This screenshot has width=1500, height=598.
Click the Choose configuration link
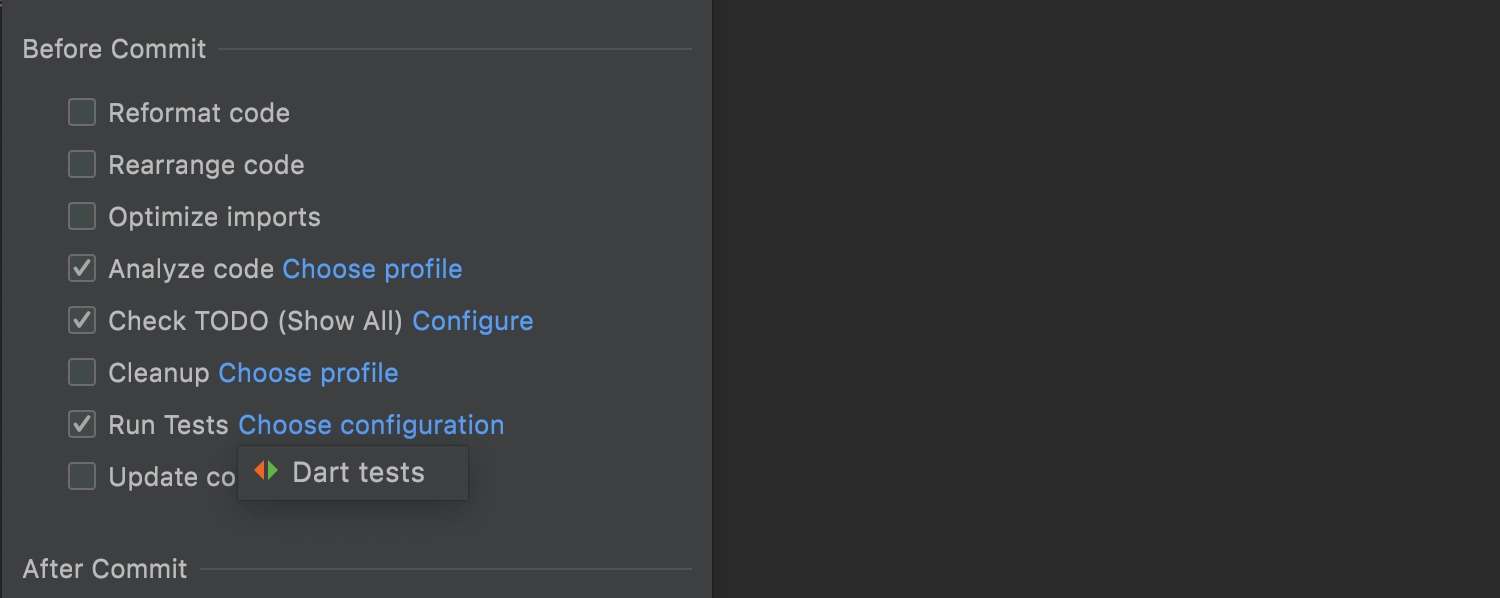pos(371,425)
